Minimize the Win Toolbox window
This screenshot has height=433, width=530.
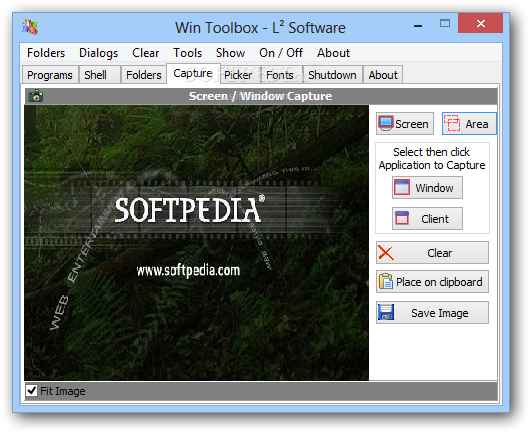coord(418,25)
